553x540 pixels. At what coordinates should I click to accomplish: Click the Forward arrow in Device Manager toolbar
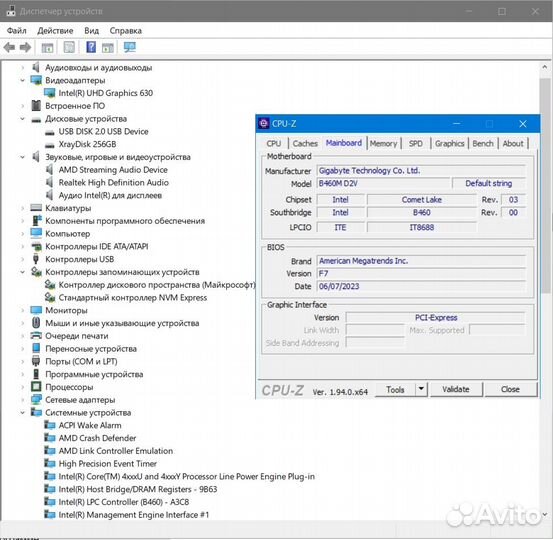[25, 47]
